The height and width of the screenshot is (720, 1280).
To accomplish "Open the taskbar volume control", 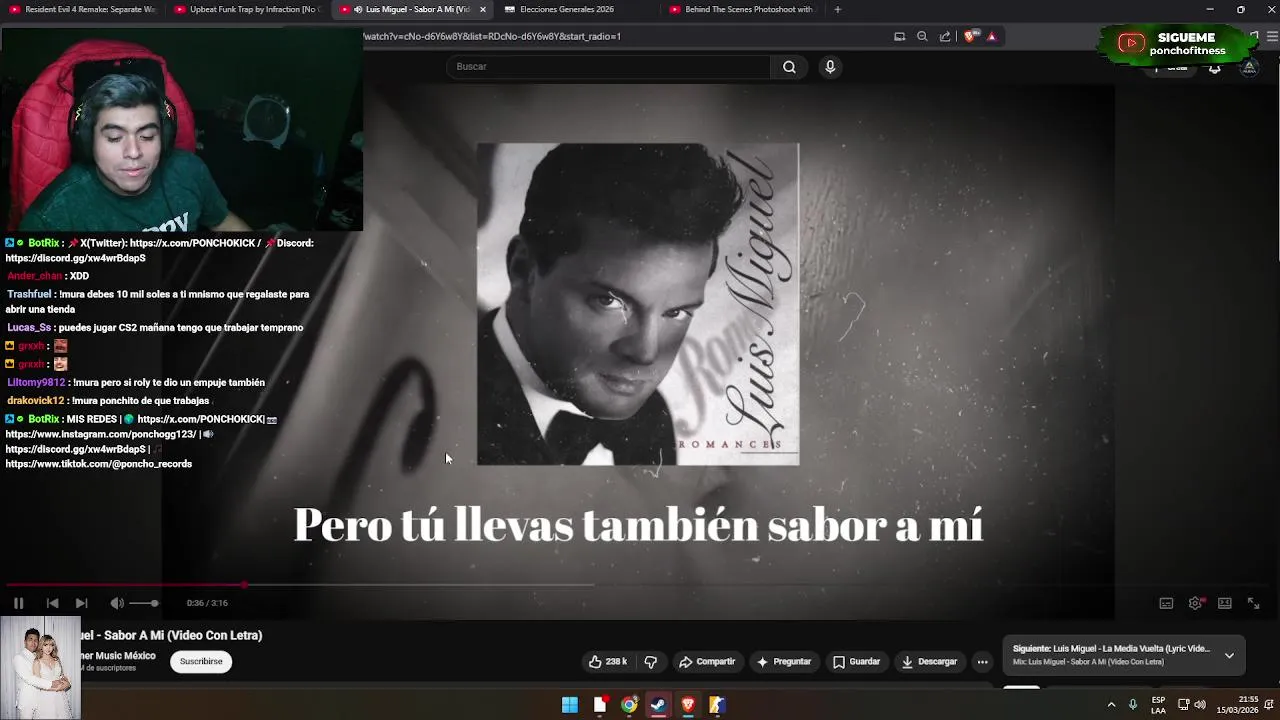I will (1200, 705).
